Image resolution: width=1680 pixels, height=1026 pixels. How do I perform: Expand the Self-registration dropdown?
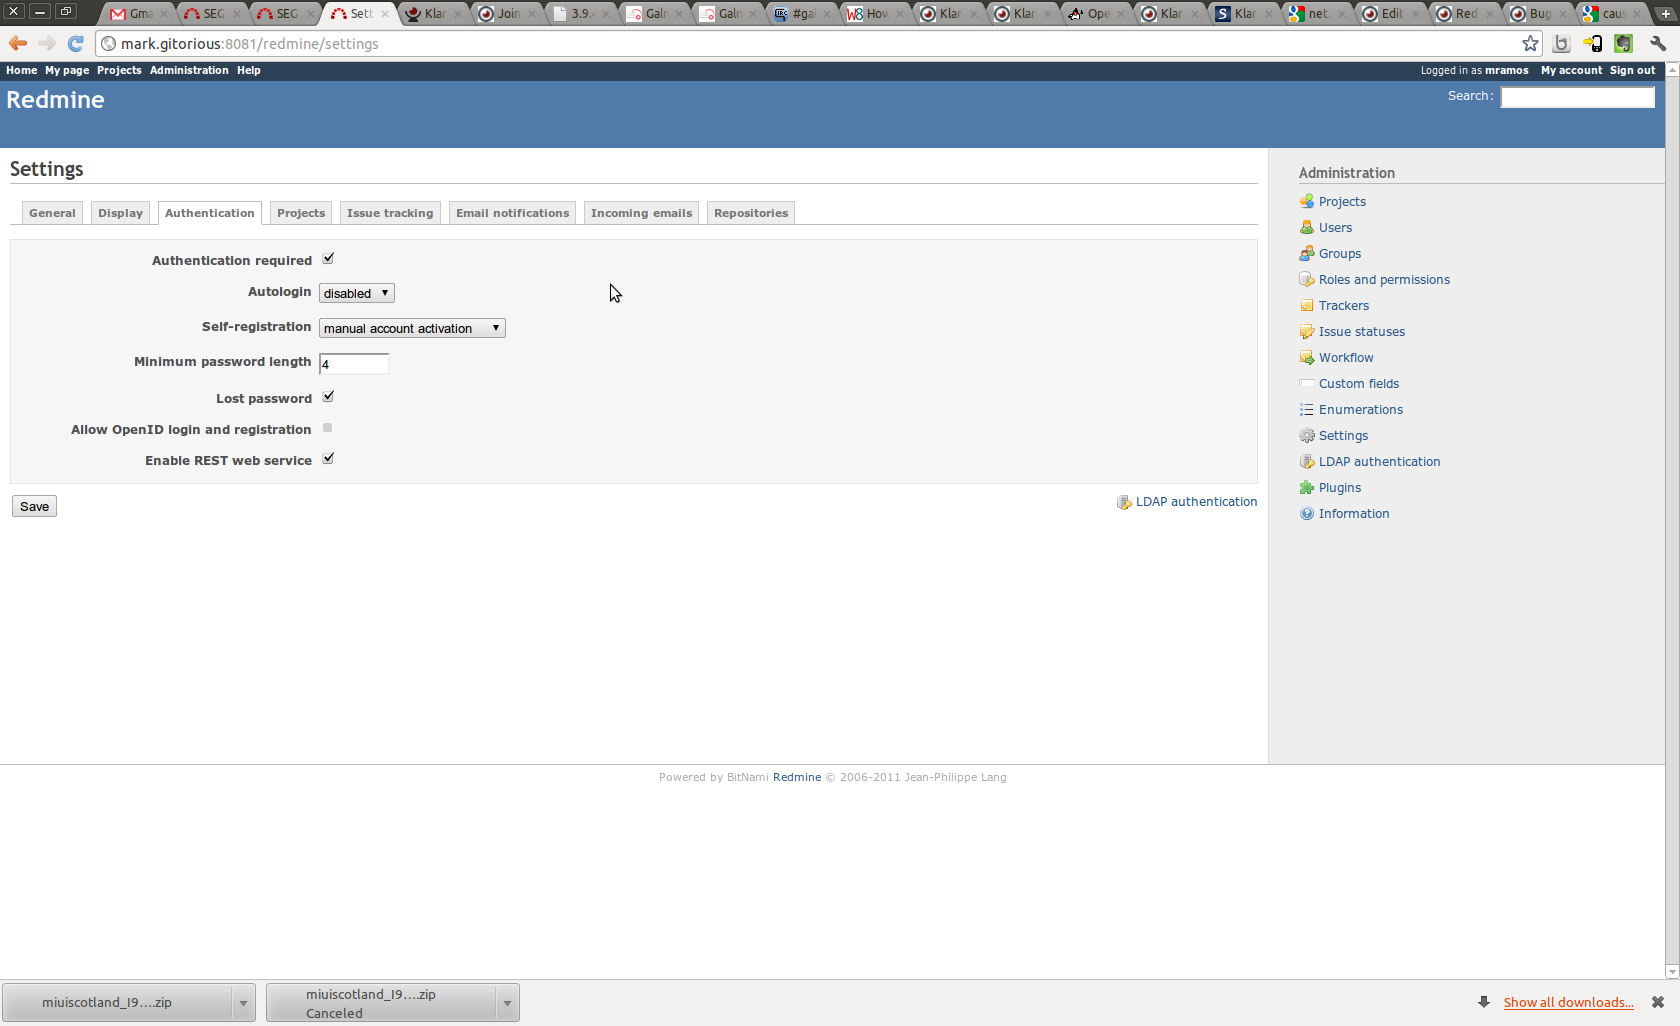pos(412,328)
